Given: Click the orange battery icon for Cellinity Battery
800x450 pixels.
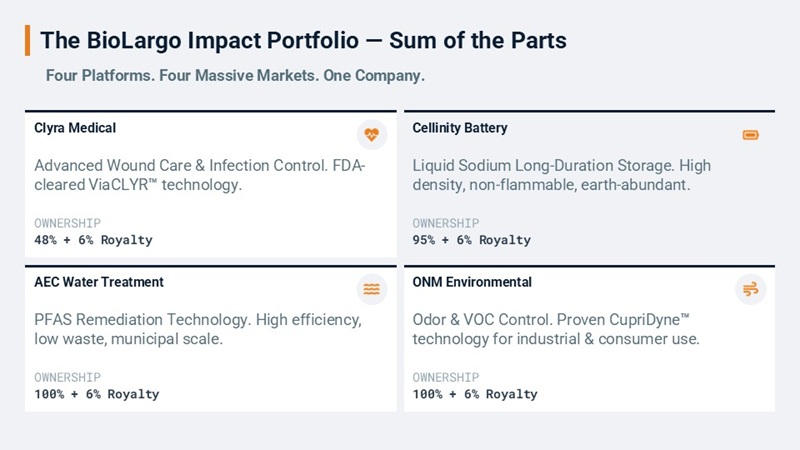Looking at the screenshot, I should [x=750, y=134].
